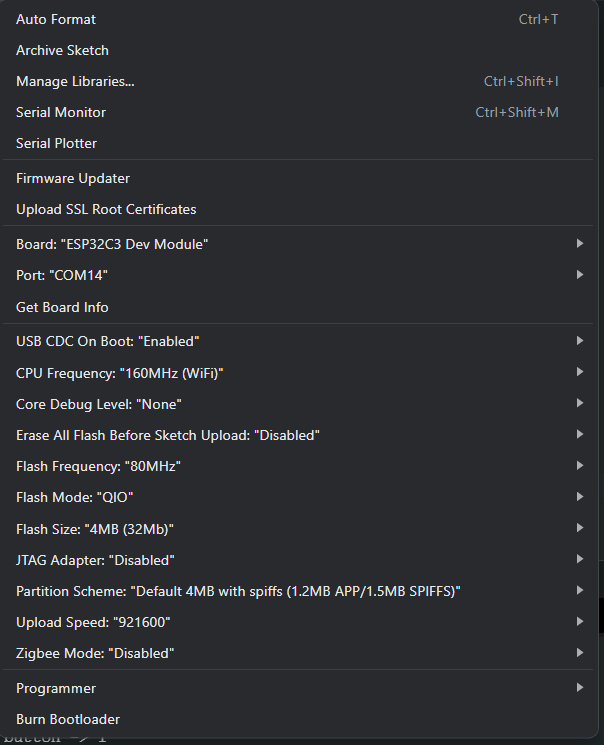
Task: Expand the Programmer submenu arrow
Action: pos(579,688)
